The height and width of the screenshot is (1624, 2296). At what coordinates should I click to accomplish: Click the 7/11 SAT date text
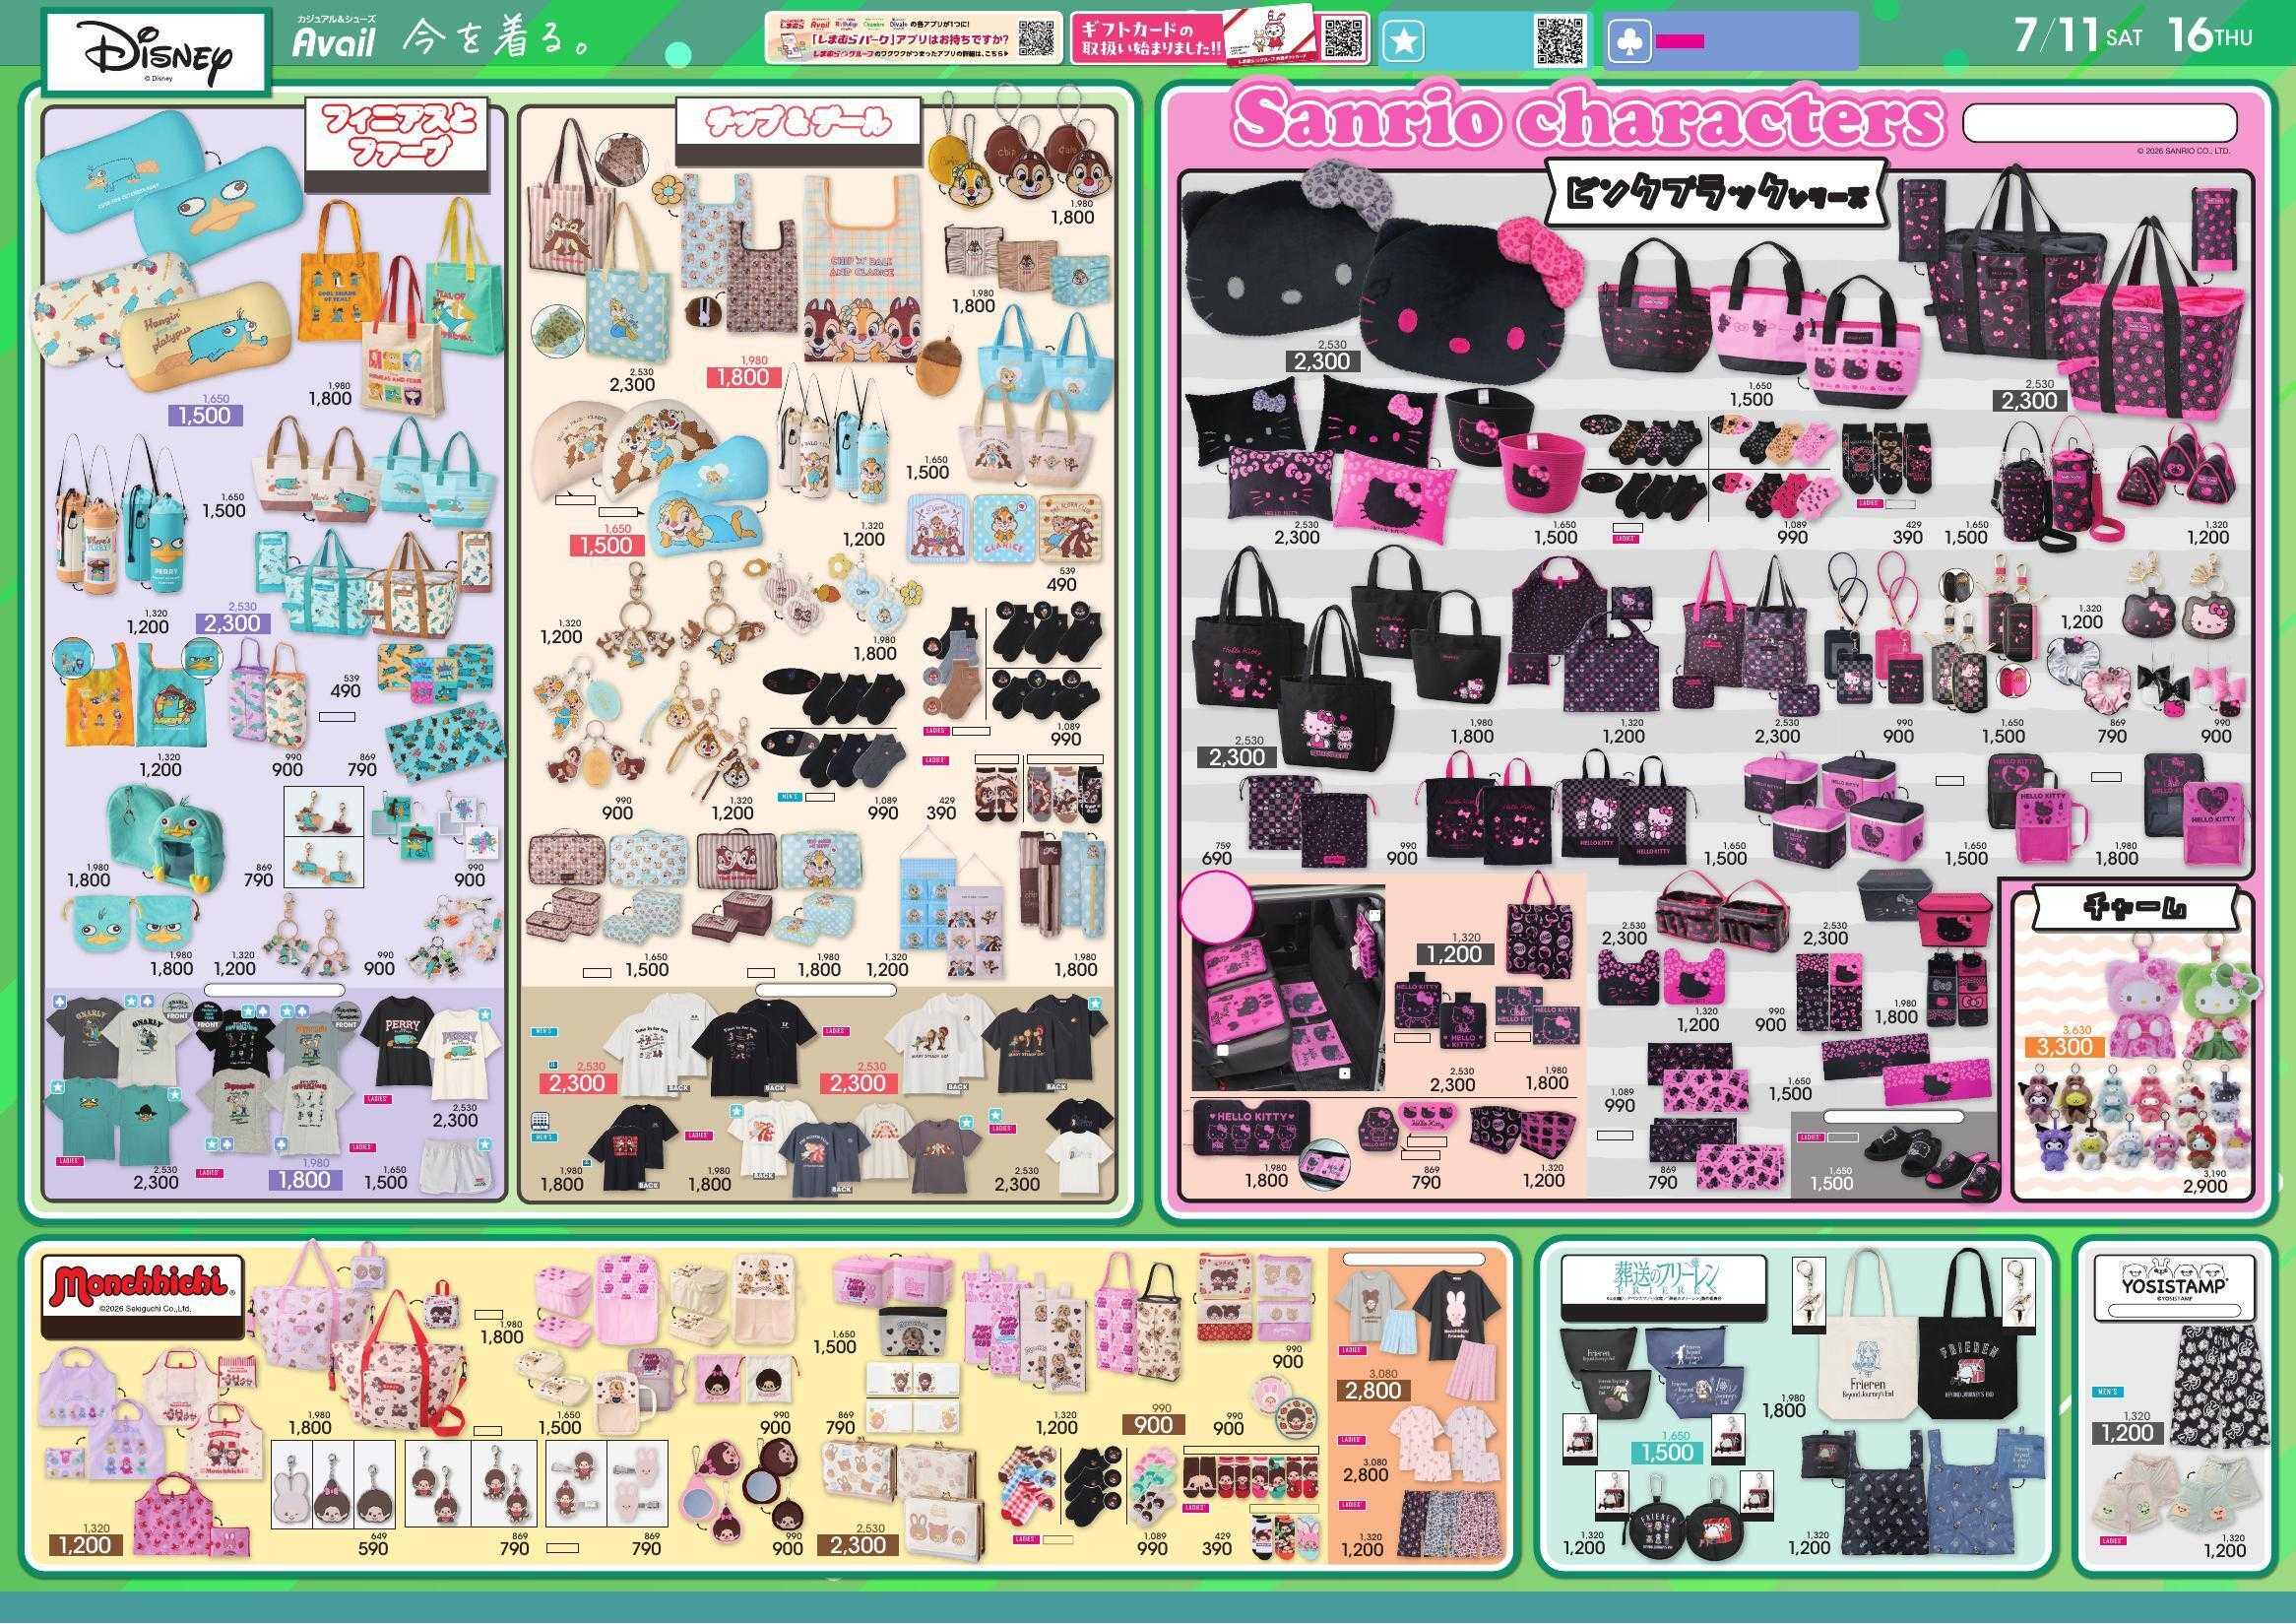click(x=2078, y=35)
